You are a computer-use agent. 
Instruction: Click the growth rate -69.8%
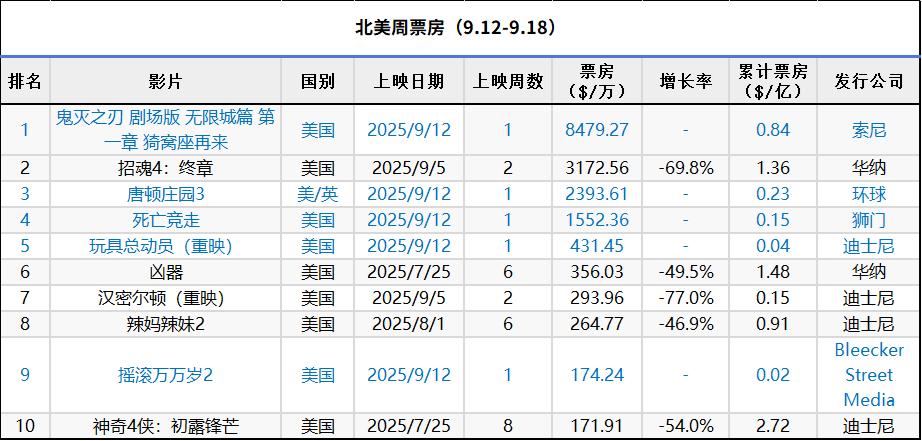[686, 169]
